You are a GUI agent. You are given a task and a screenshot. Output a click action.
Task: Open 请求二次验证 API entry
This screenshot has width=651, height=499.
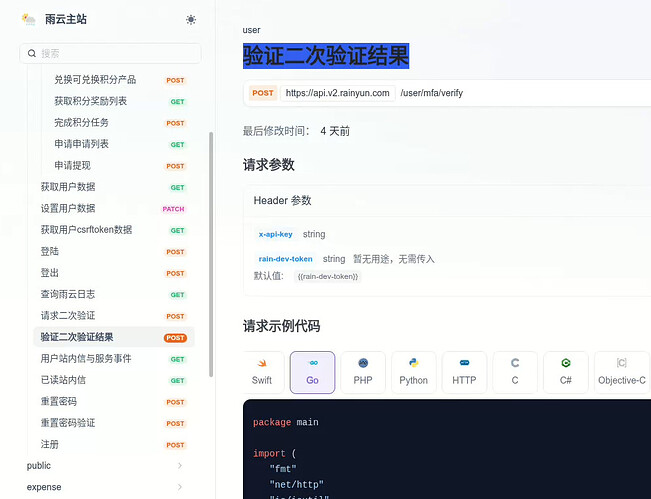[68, 316]
